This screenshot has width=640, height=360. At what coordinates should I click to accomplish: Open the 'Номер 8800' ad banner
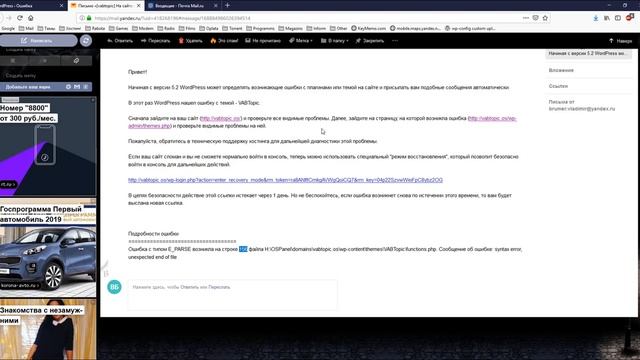[48, 146]
